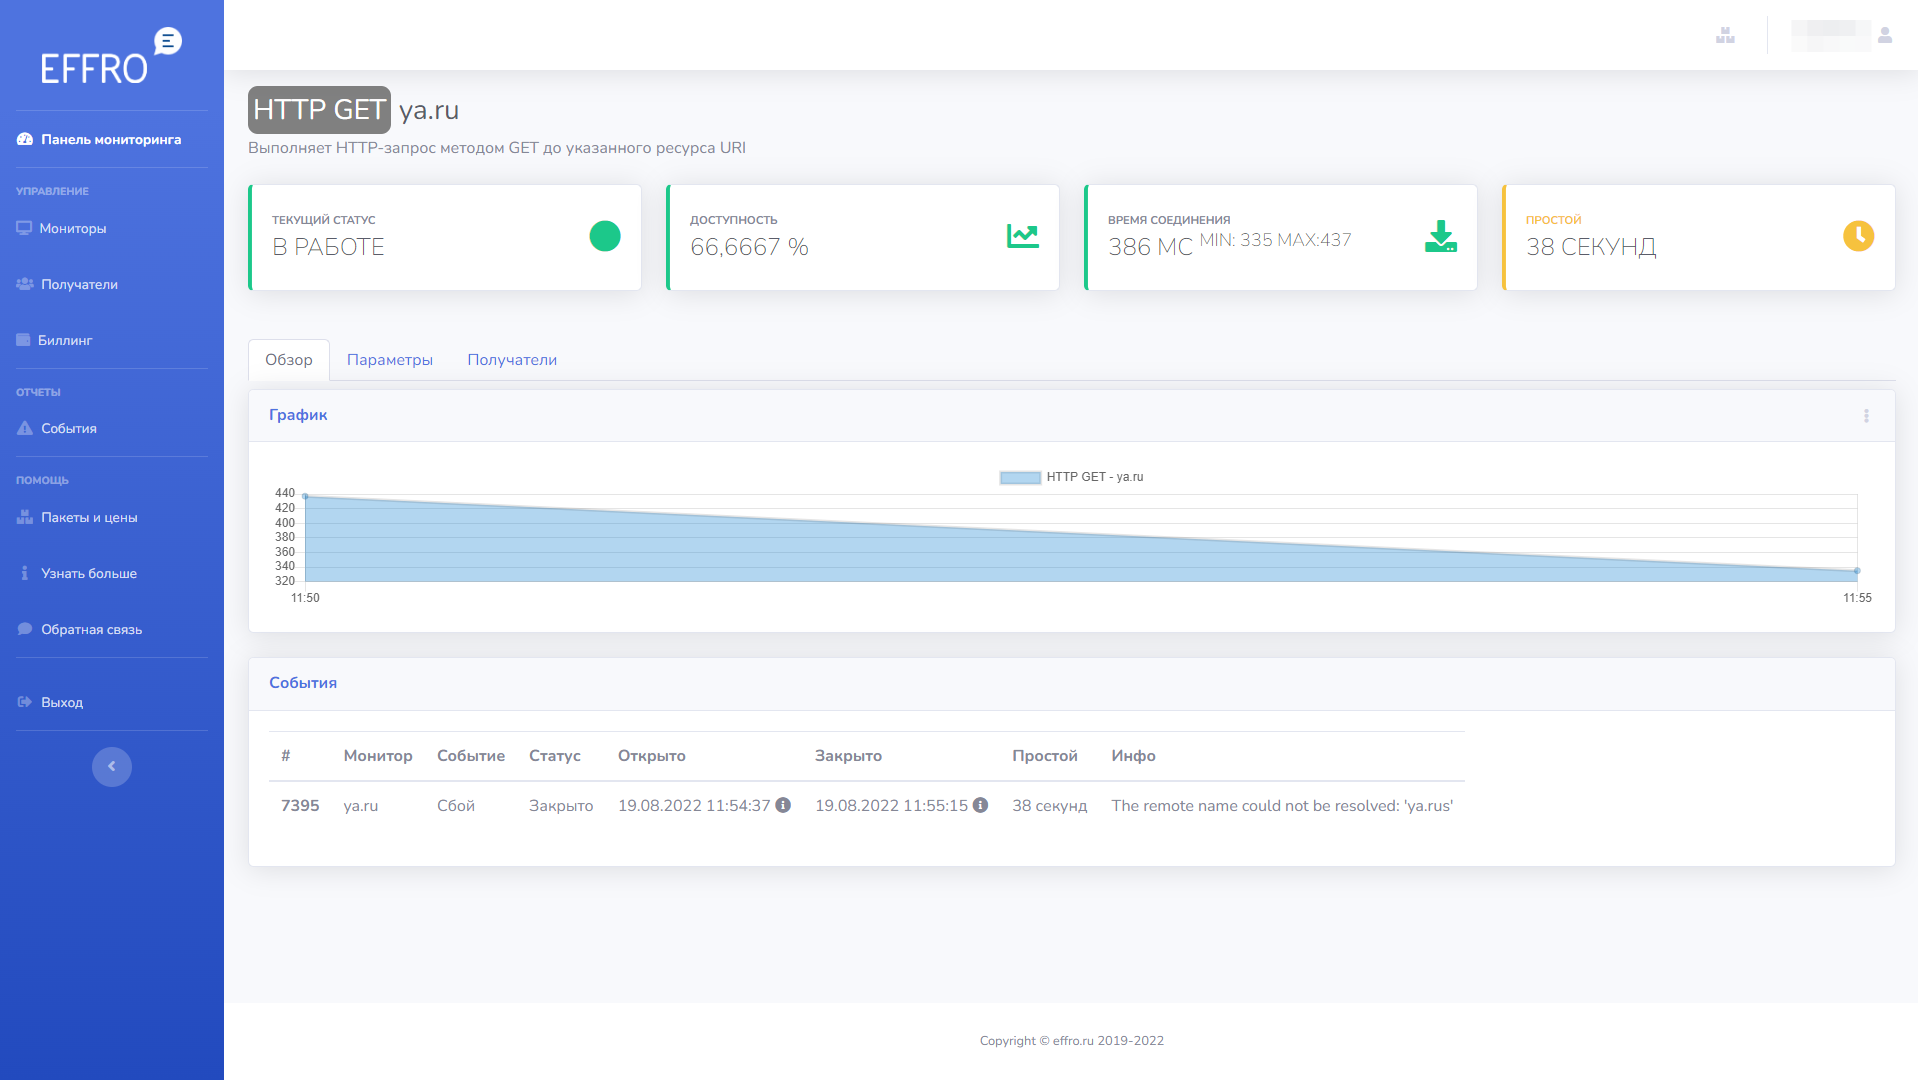
Task: Click Выход to log out
Action: pyautogui.click(x=61, y=702)
